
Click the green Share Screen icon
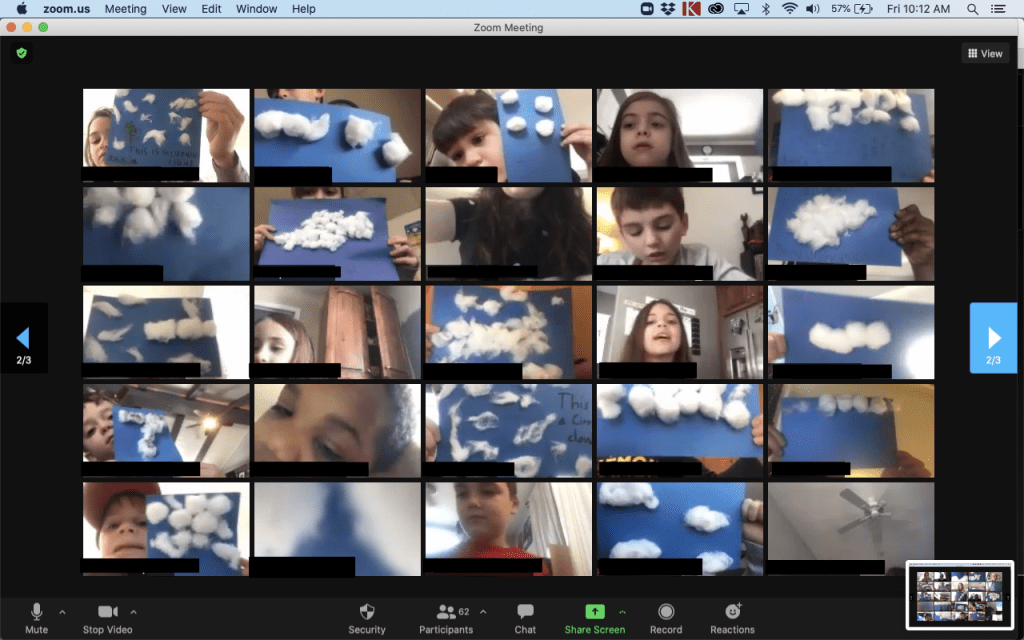[594, 611]
